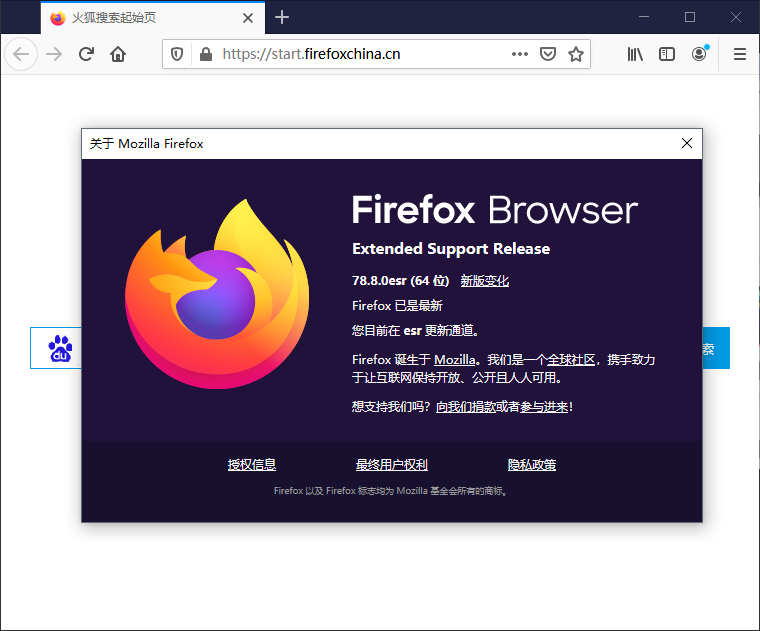The height and width of the screenshot is (631, 760).
Task: Open a new tab with plus button
Action: pos(282,17)
